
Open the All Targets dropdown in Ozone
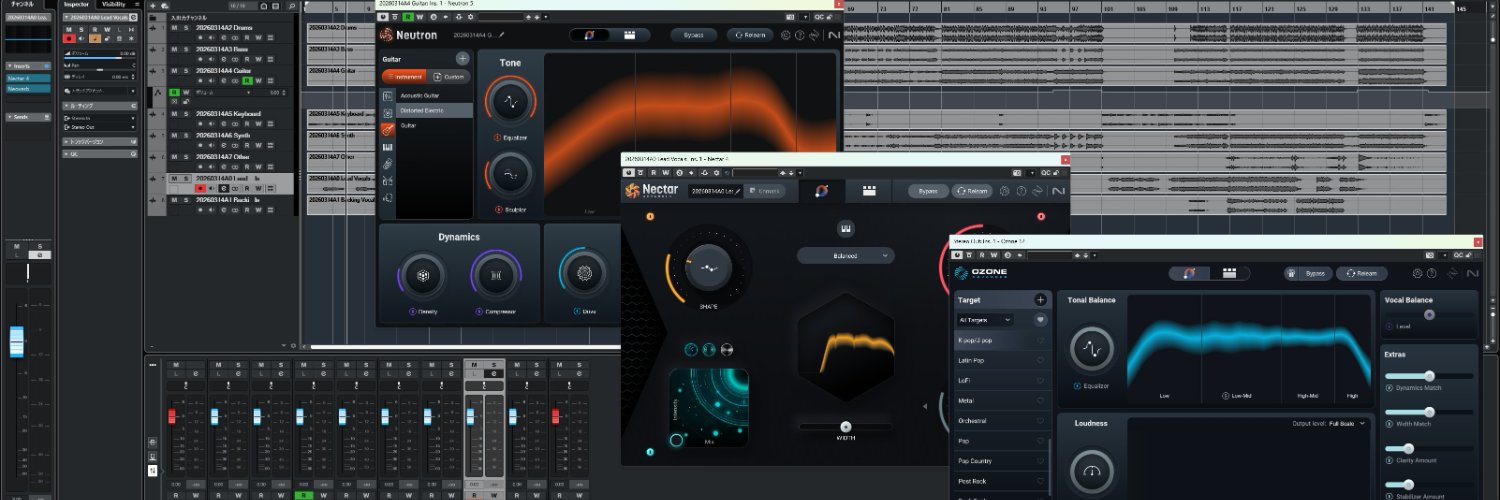tap(985, 320)
